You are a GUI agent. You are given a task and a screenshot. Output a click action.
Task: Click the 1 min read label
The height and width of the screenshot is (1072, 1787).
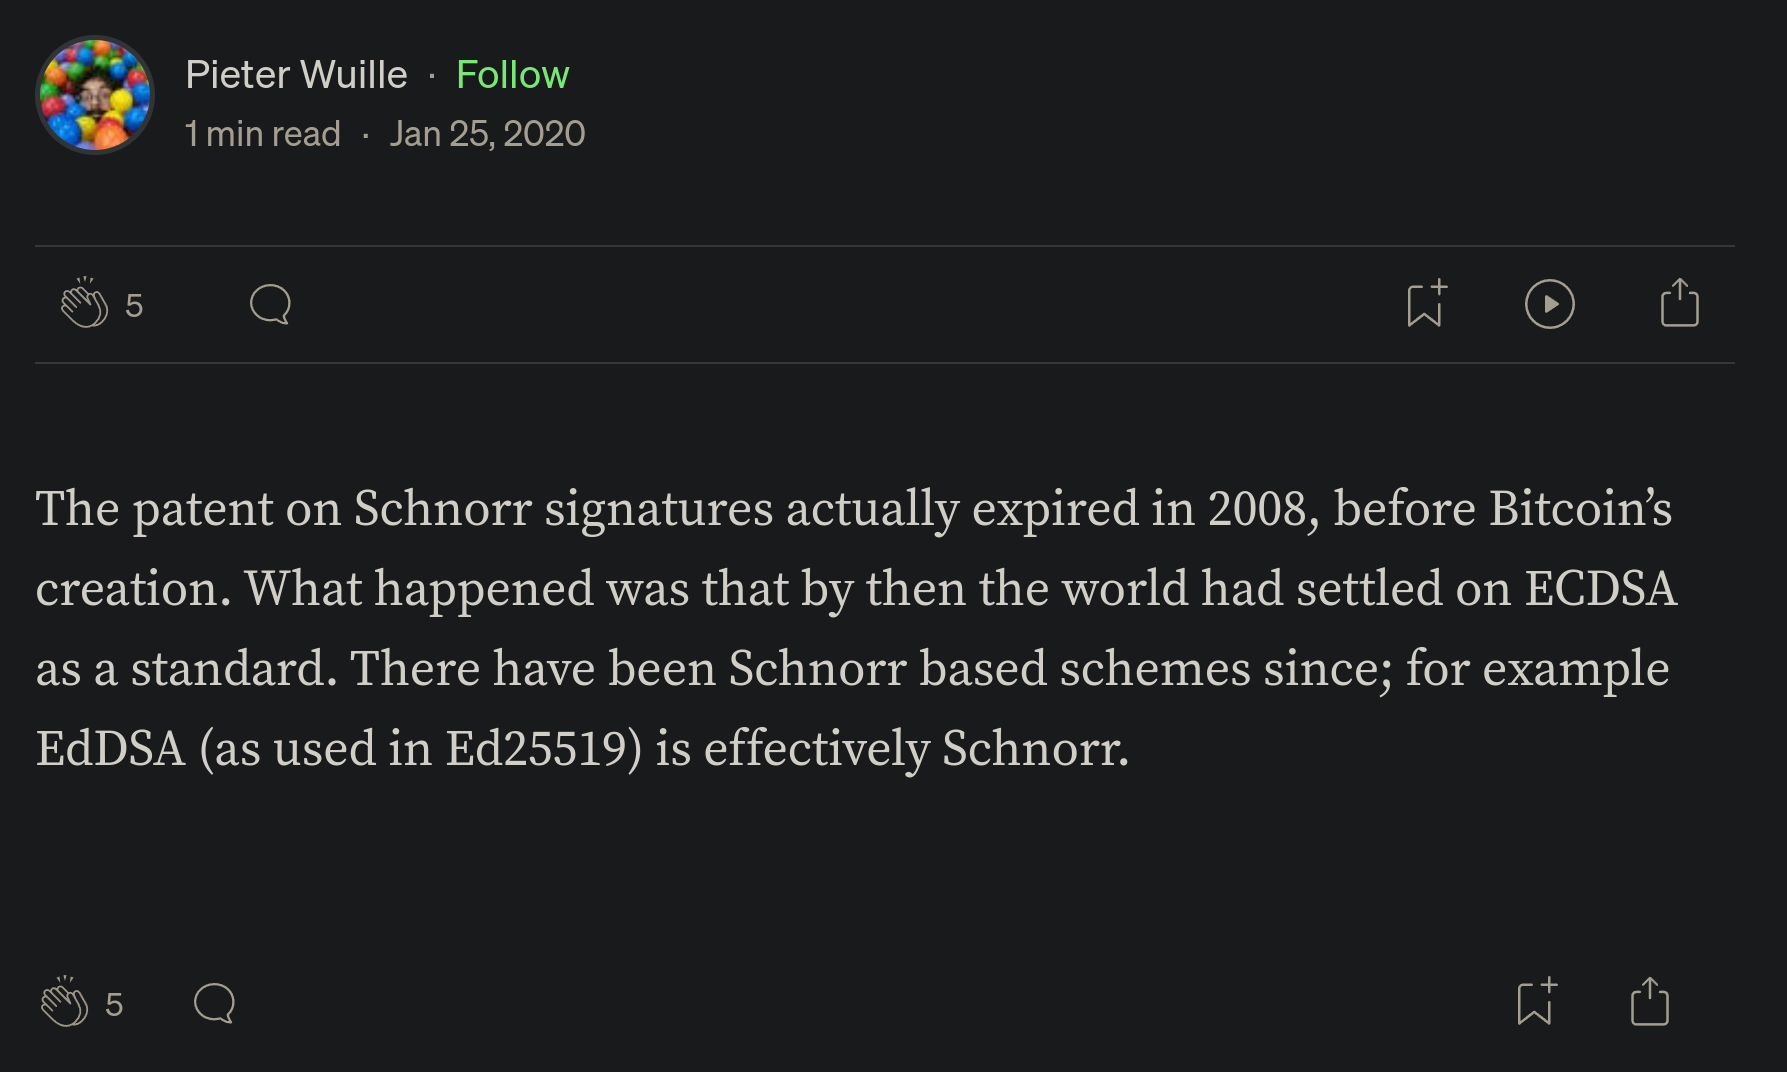(x=263, y=134)
